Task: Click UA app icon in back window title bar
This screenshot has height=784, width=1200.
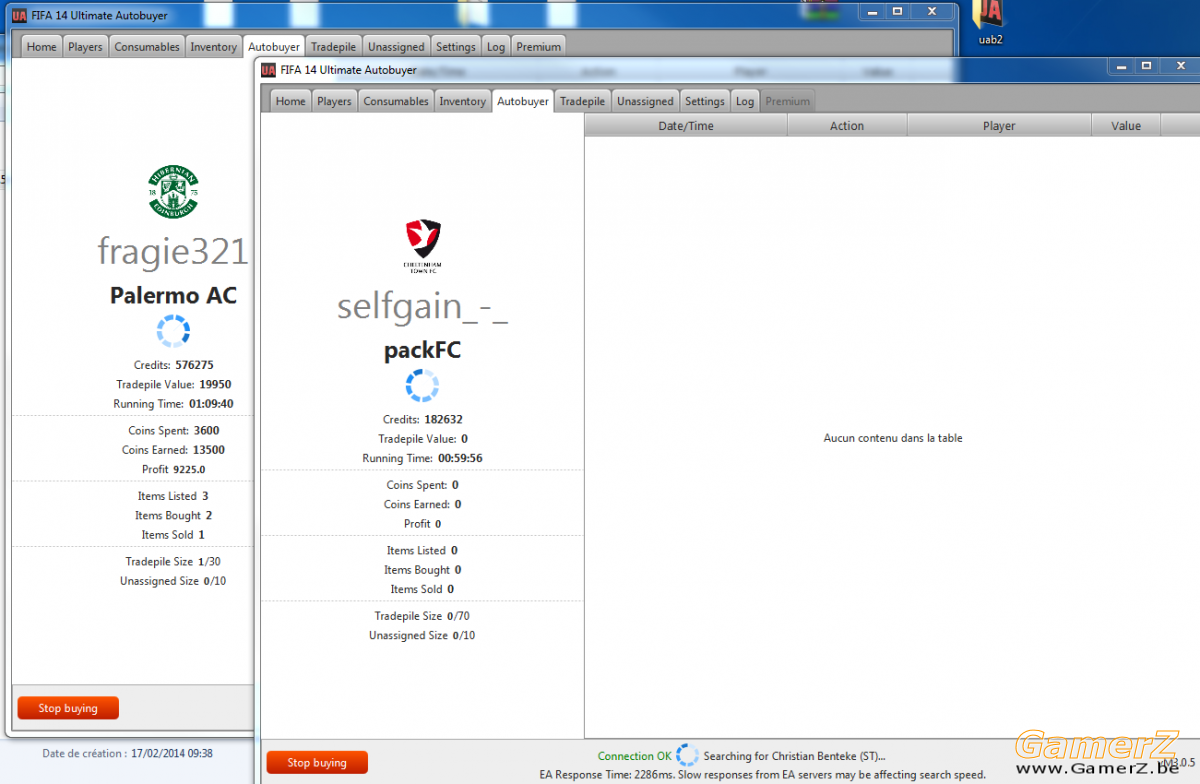Action: pos(19,15)
